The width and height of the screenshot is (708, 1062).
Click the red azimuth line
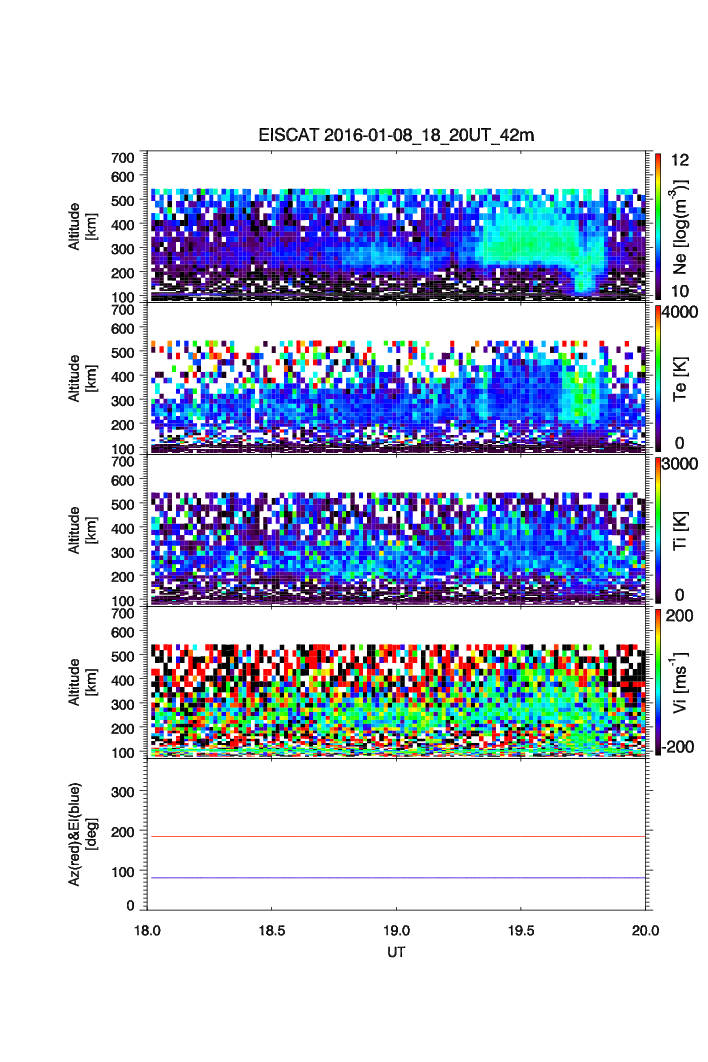pos(398,836)
